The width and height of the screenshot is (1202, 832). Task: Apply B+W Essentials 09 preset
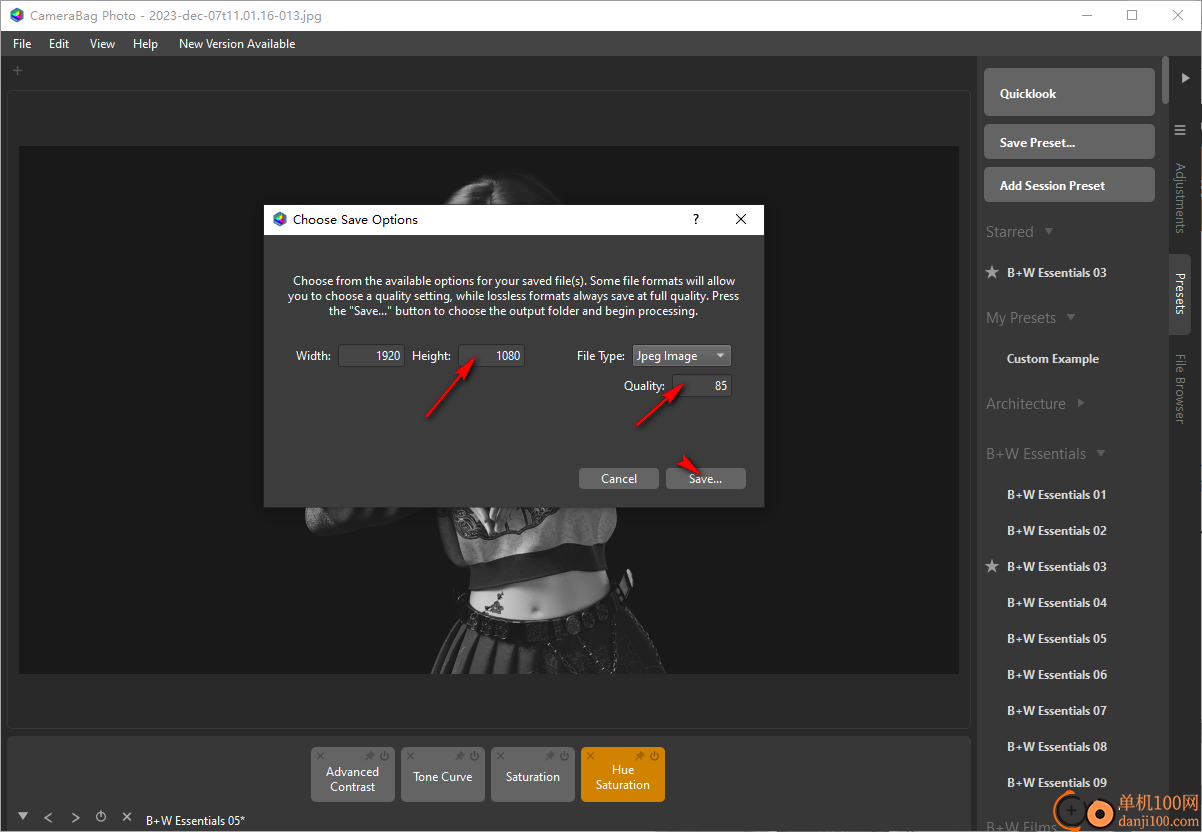click(x=1056, y=783)
